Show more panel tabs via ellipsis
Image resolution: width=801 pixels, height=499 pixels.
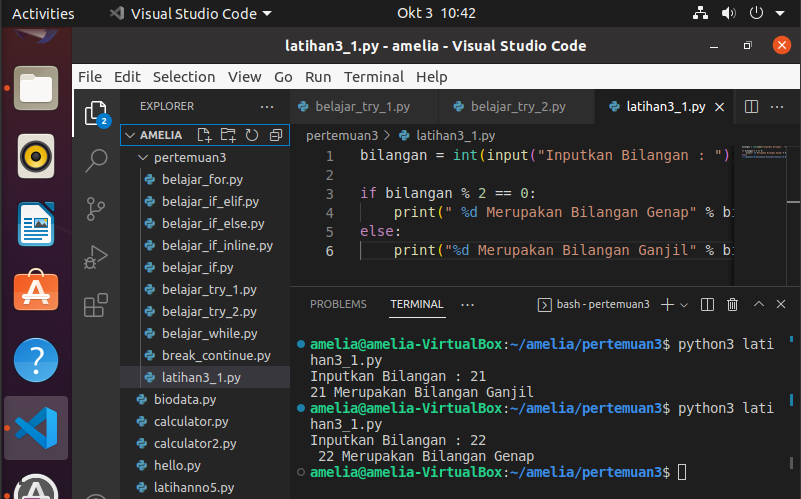(x=467, y=305)
